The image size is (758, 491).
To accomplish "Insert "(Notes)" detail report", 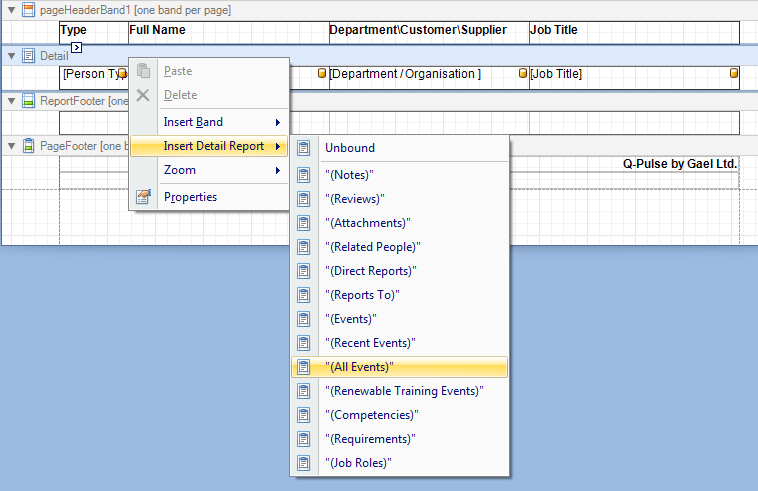I will (400, 174).
